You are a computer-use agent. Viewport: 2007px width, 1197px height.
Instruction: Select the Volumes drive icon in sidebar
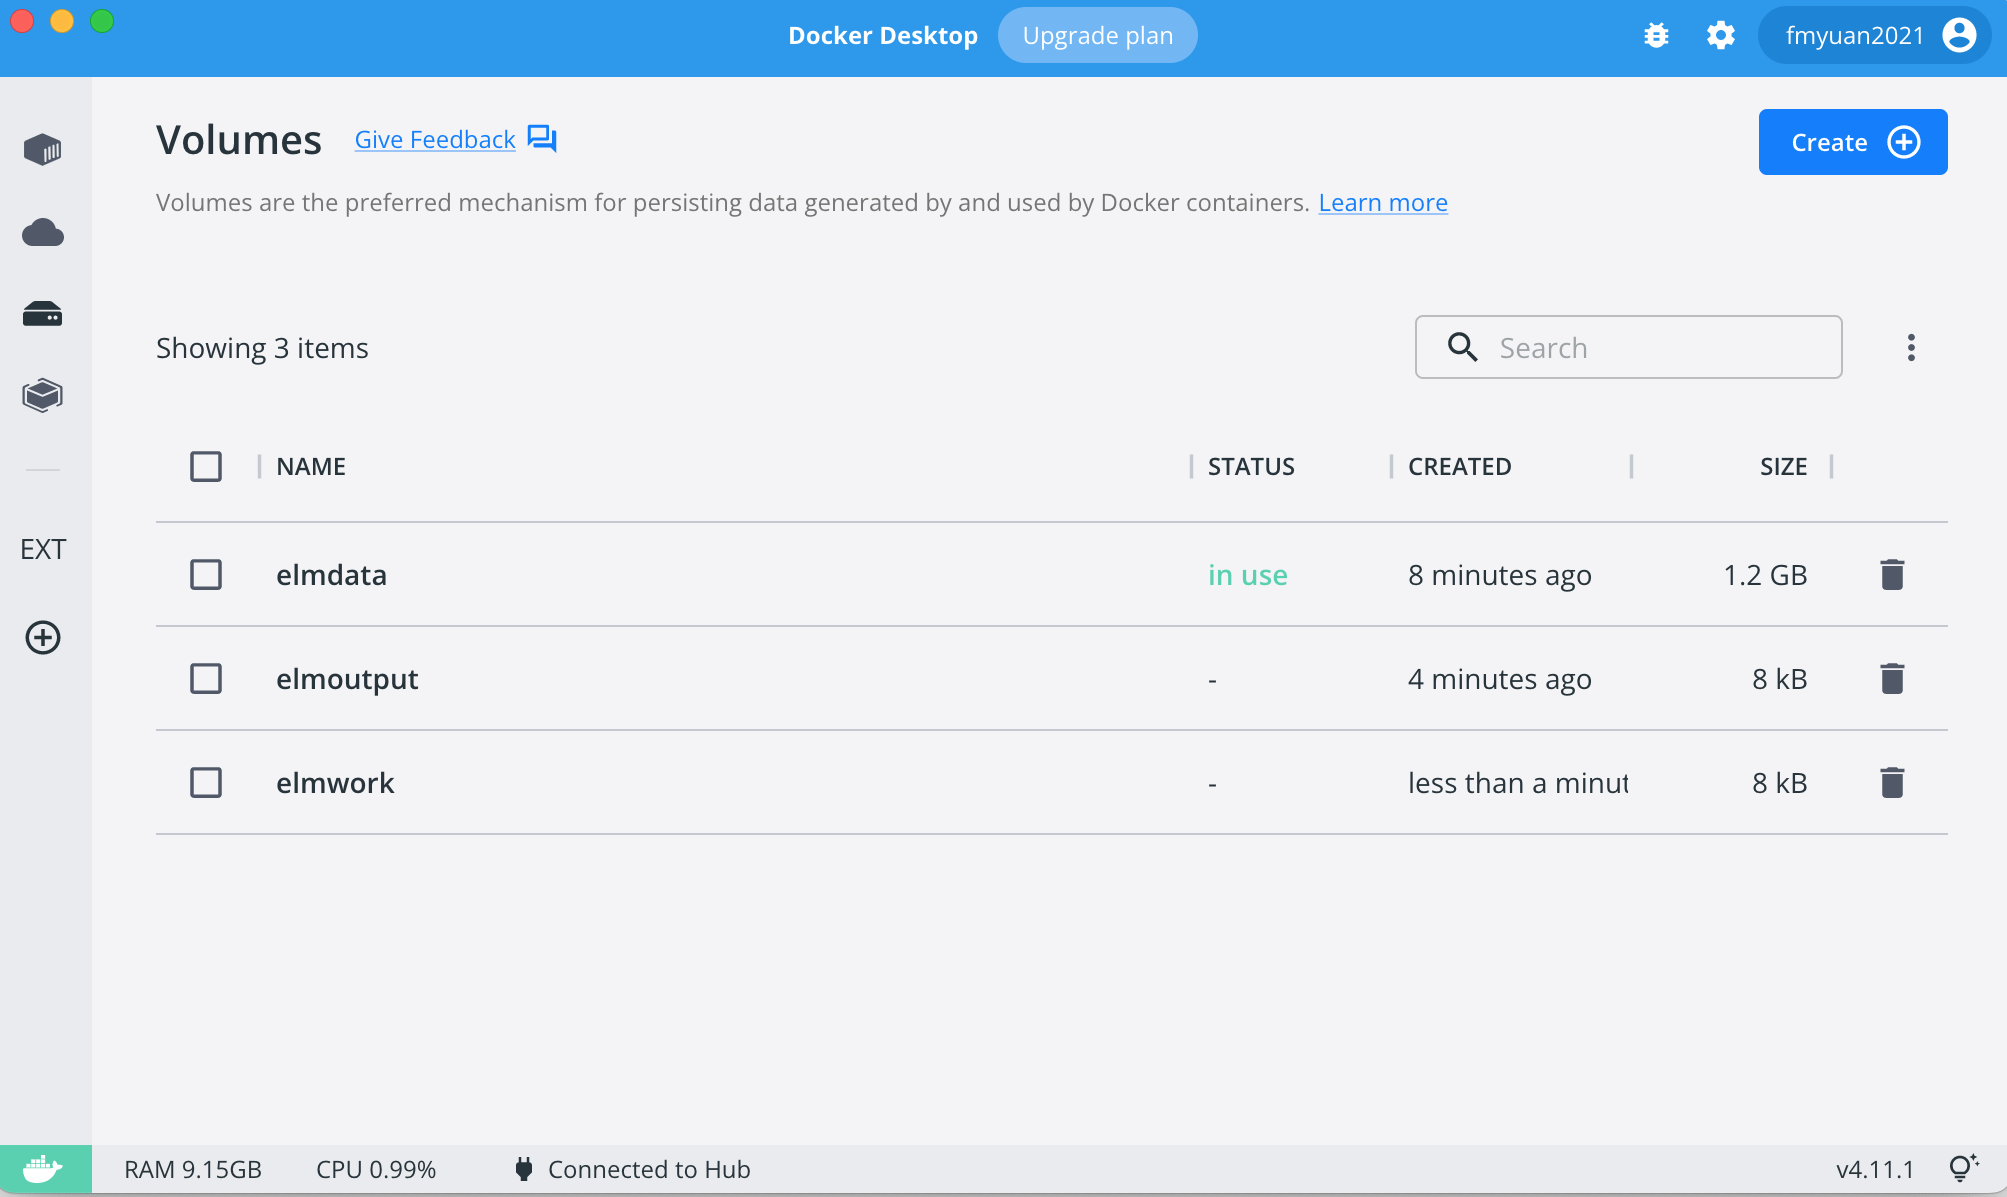tap(43, 314)
